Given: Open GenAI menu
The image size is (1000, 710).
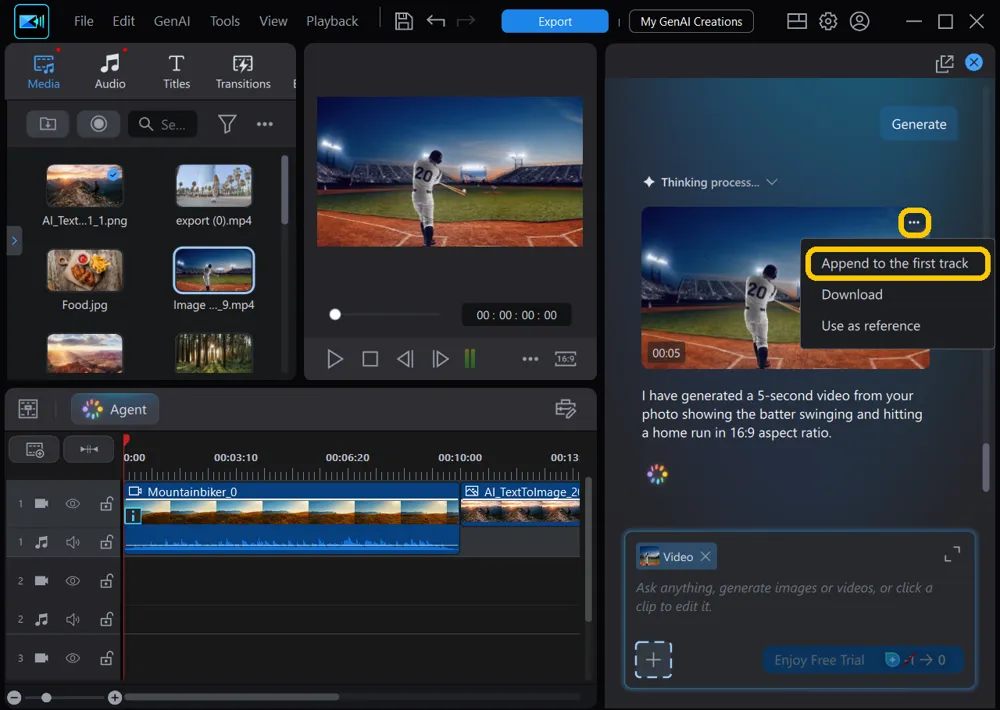Looking at the screenshot, I should coord(172,22).
